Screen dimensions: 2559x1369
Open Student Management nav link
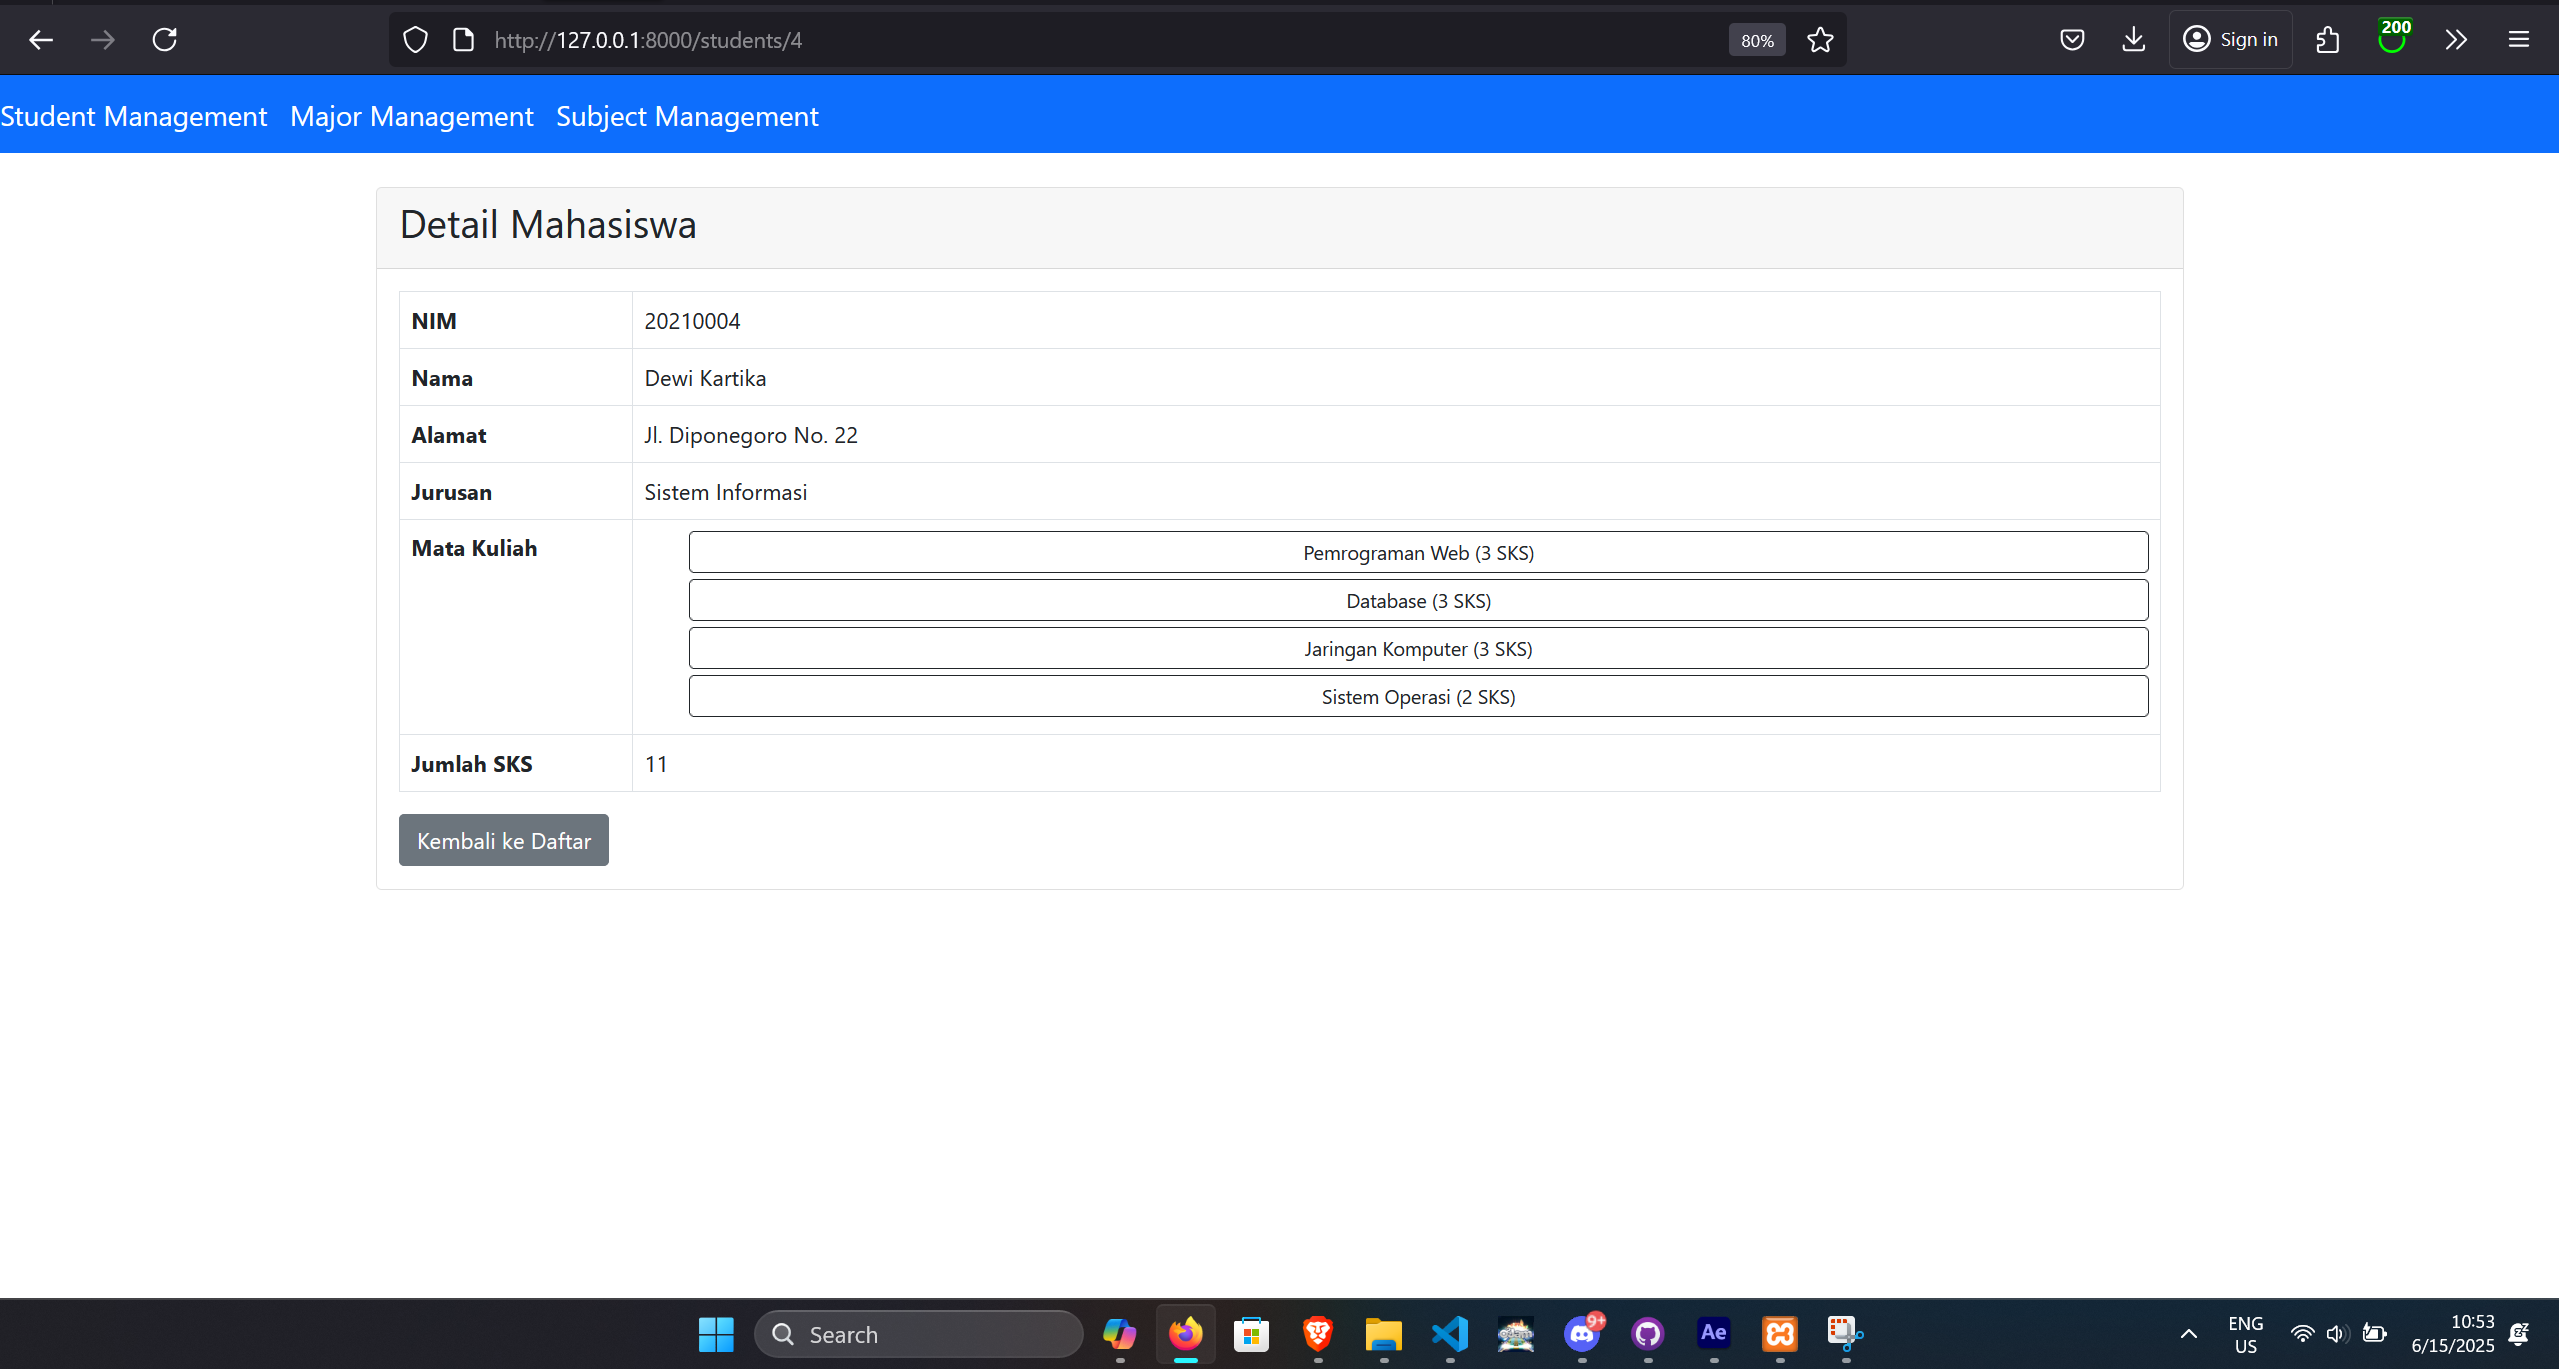pyautogui.click(x=134, y=116)
